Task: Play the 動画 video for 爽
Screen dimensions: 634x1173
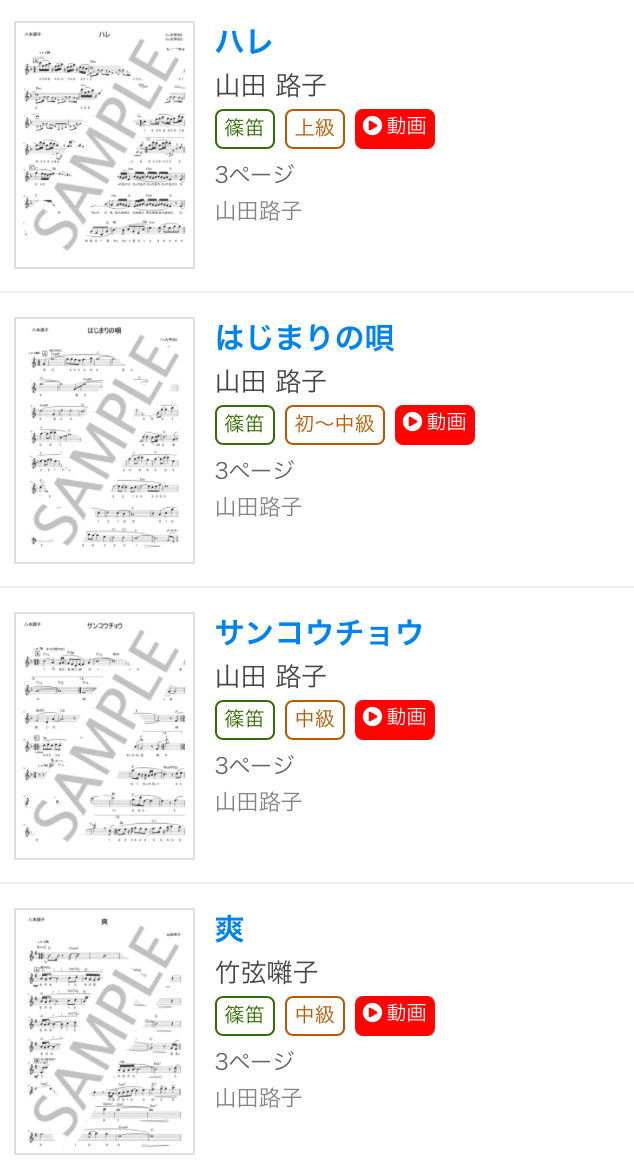Action: pos(394,1016)
